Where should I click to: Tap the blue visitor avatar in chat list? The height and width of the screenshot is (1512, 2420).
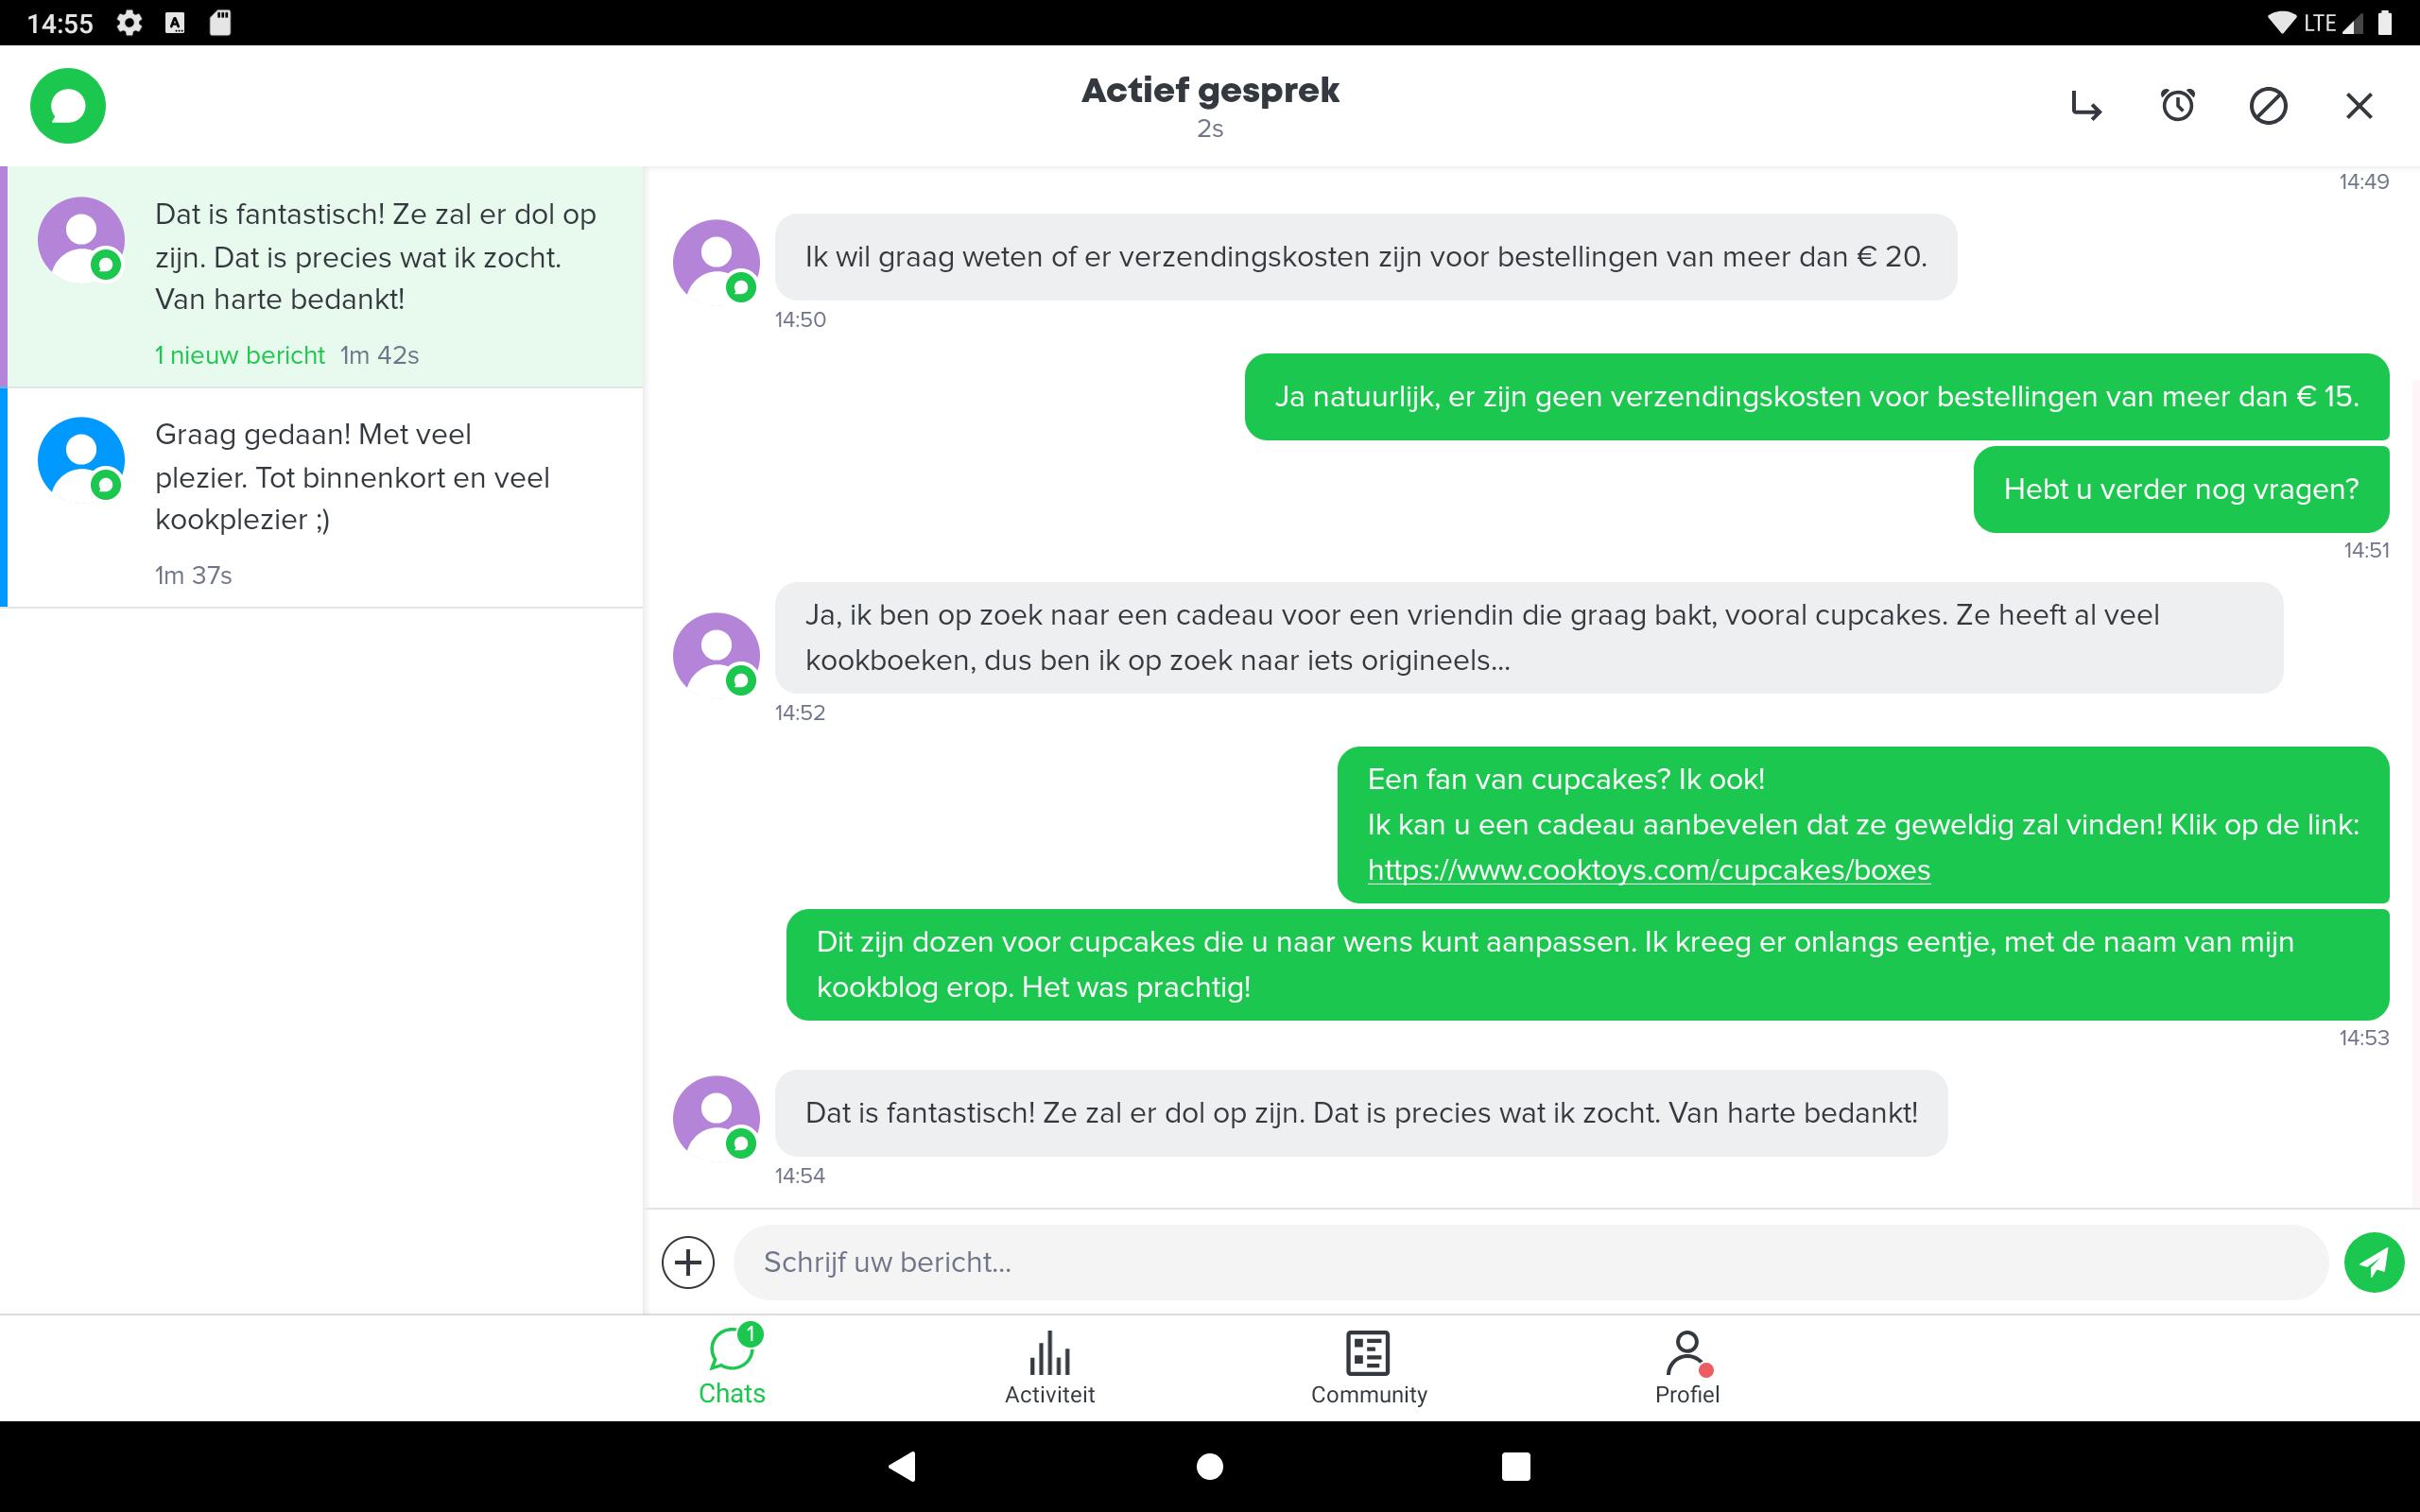pos(81,459)
